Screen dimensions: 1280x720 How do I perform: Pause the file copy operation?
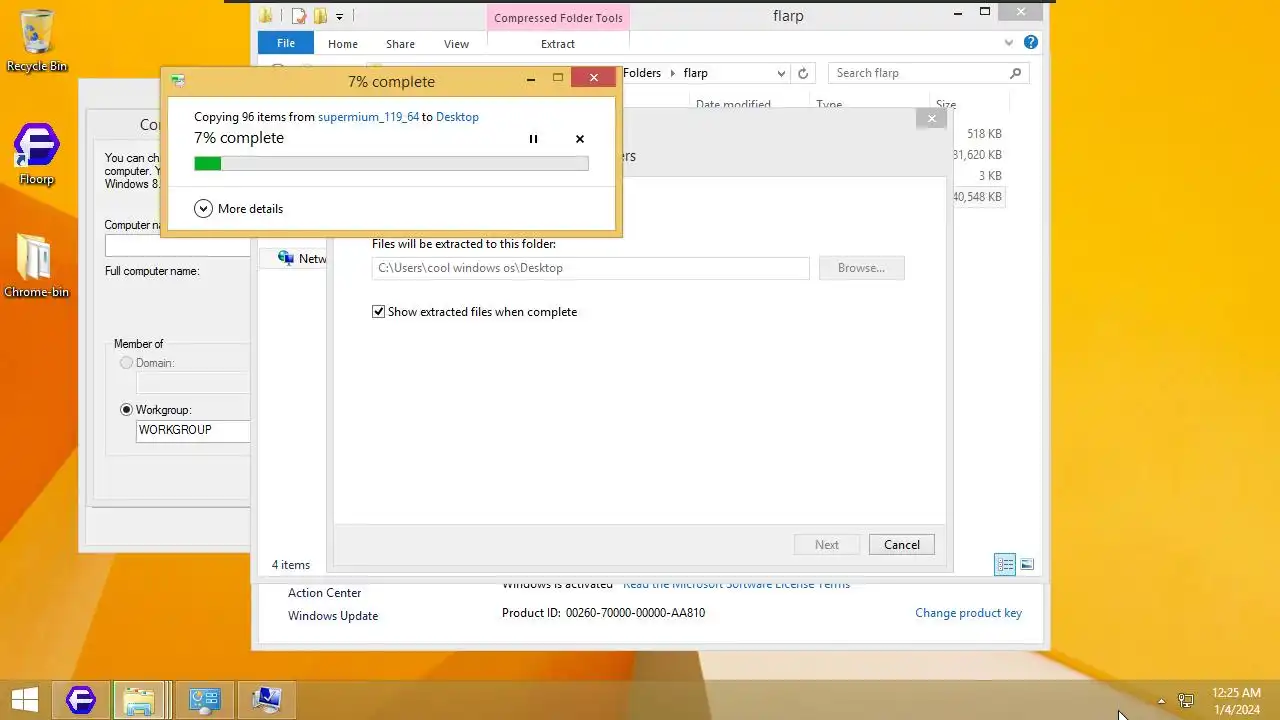(533, 139)
